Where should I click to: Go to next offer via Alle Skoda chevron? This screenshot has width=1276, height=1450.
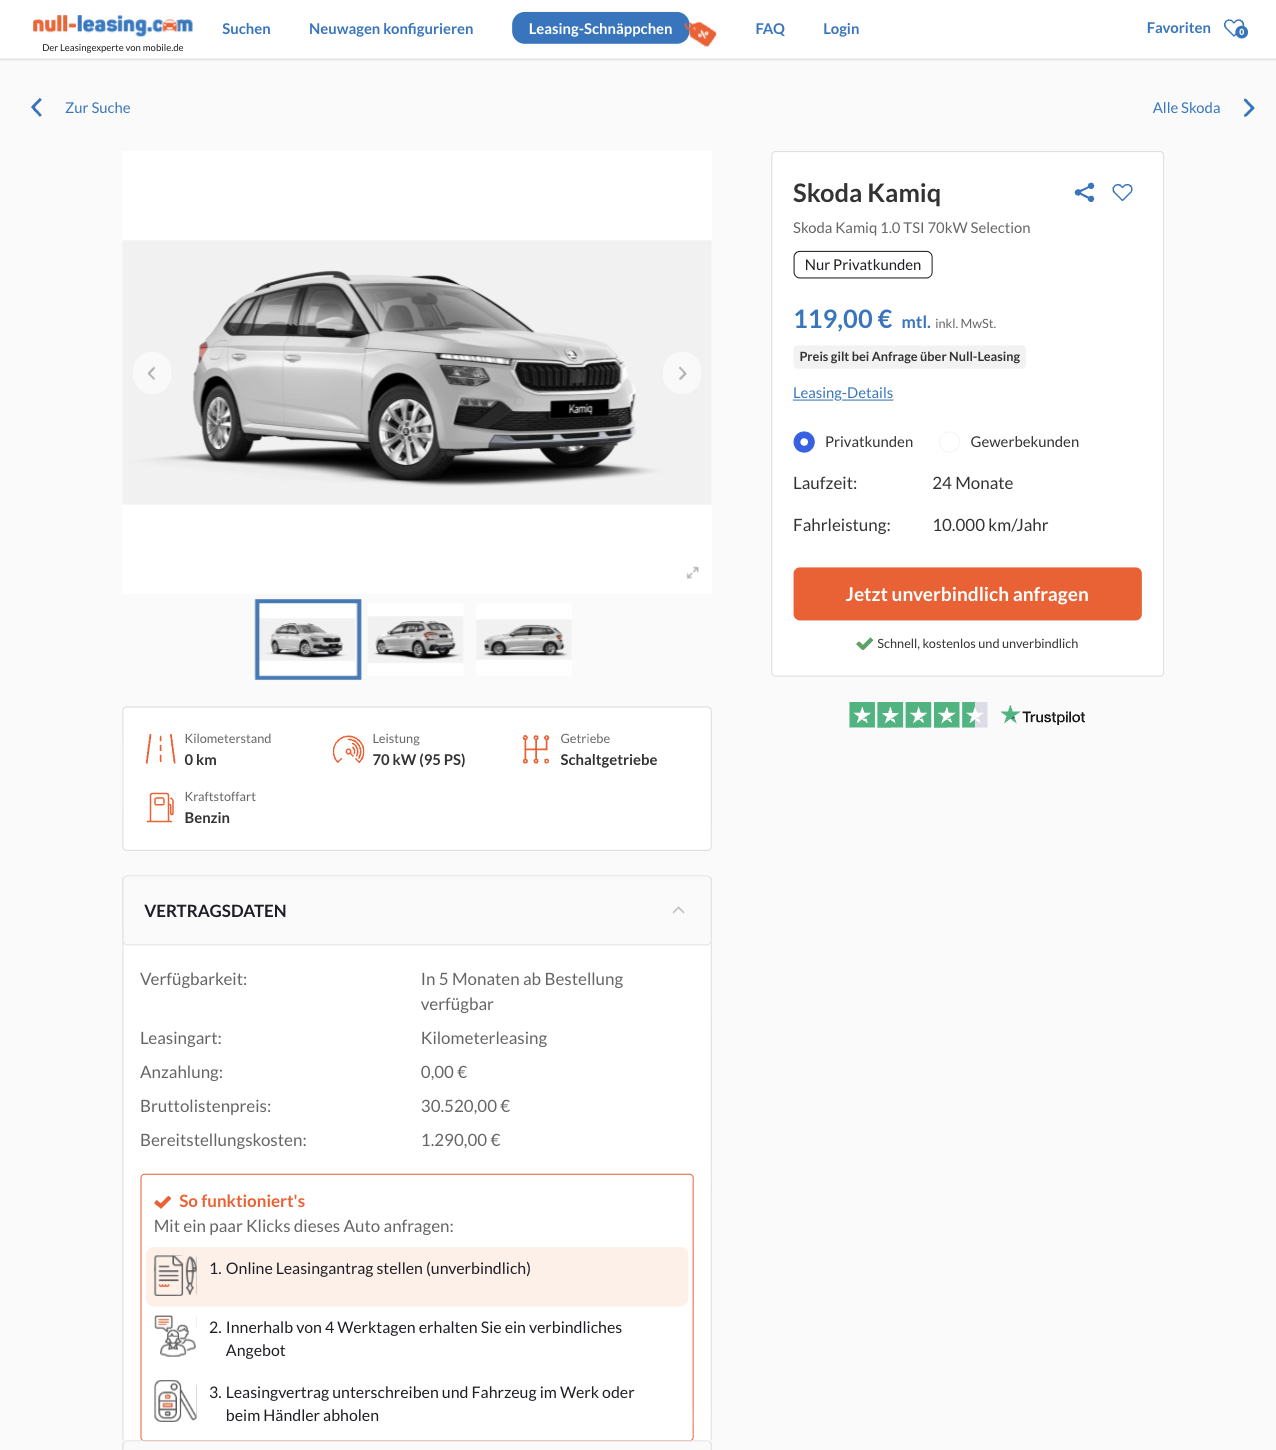coord(1248,108)
